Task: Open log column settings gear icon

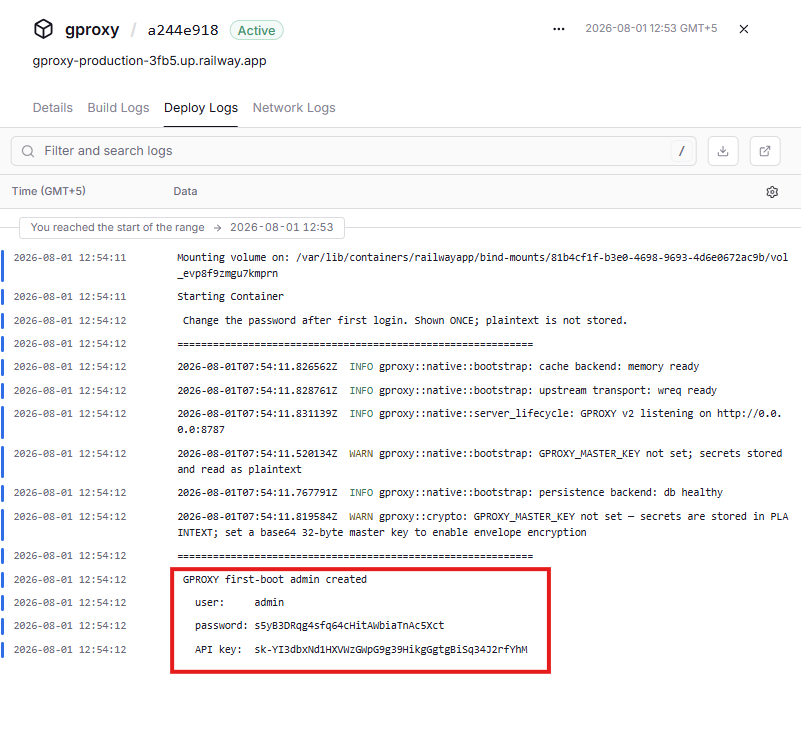Action: [772, 192]
